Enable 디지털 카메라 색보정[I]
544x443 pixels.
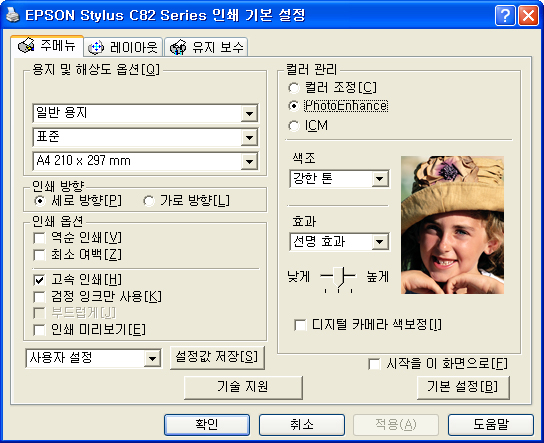(x=300, y=325)
